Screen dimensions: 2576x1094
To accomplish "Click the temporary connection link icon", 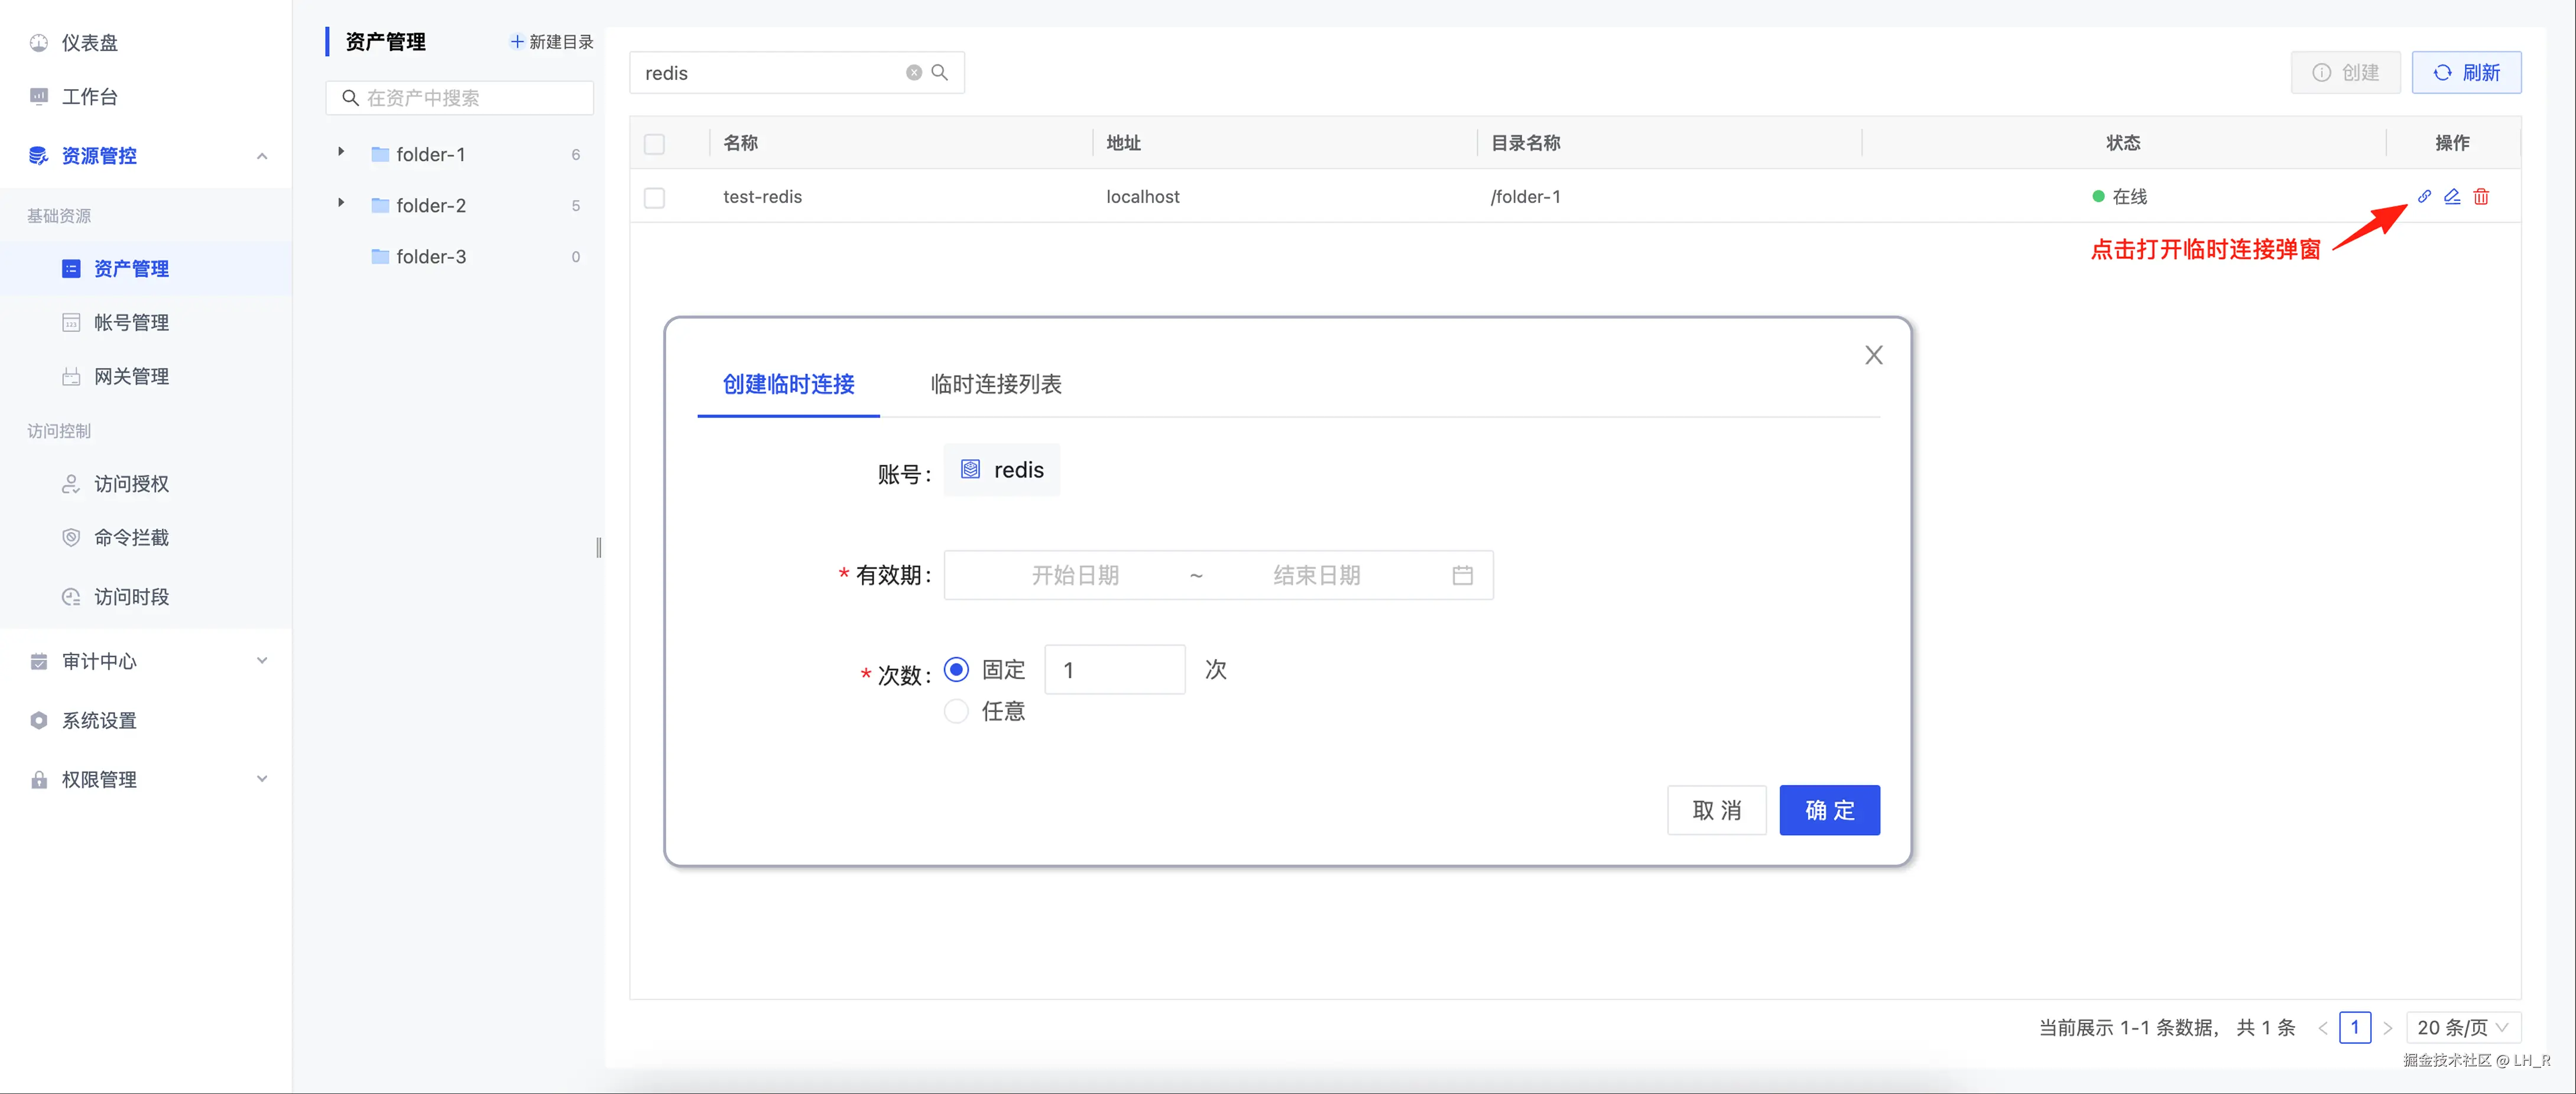I will click(2424, 196).
